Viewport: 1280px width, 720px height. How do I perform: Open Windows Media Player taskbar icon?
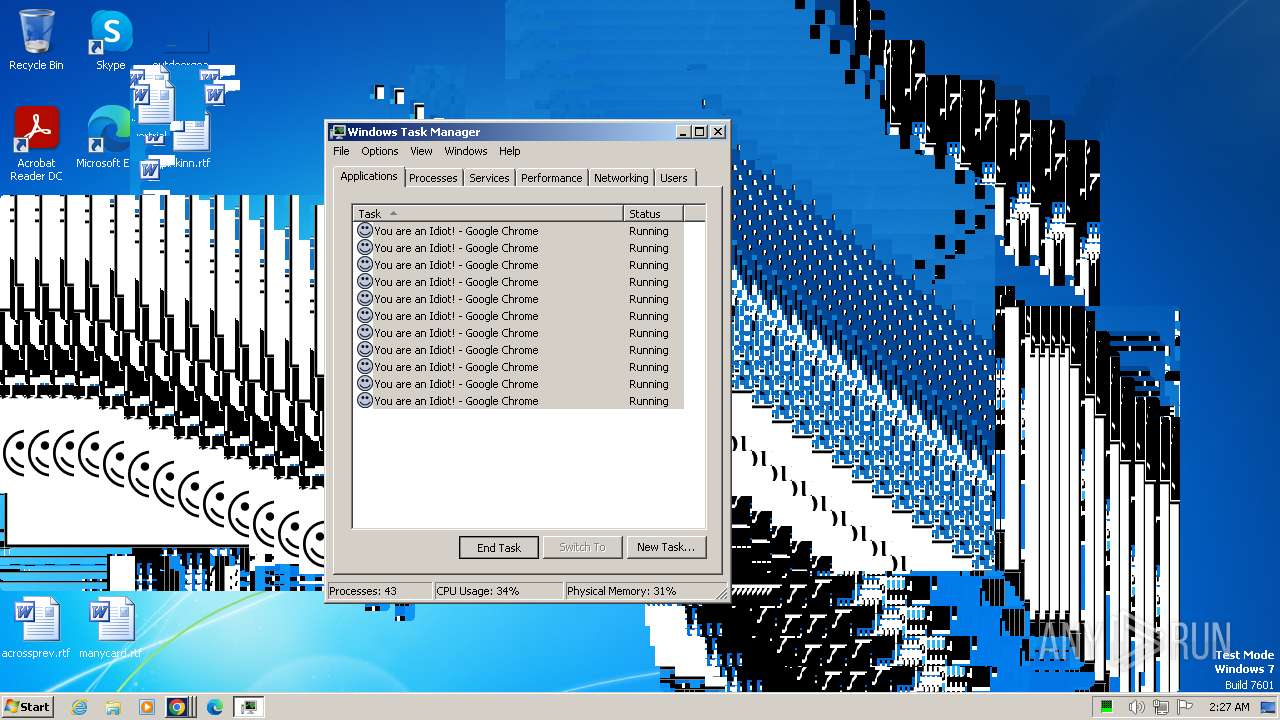[x=147, y=707]
